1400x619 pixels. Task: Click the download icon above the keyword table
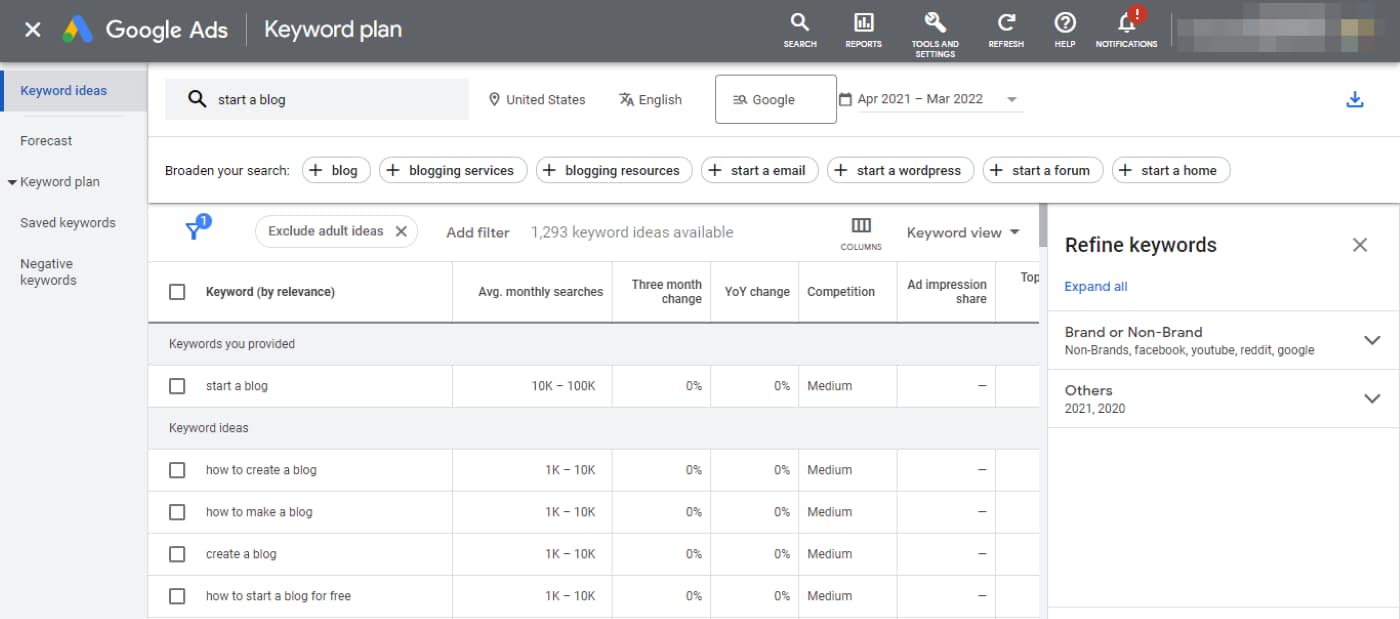coord(1355,99)
